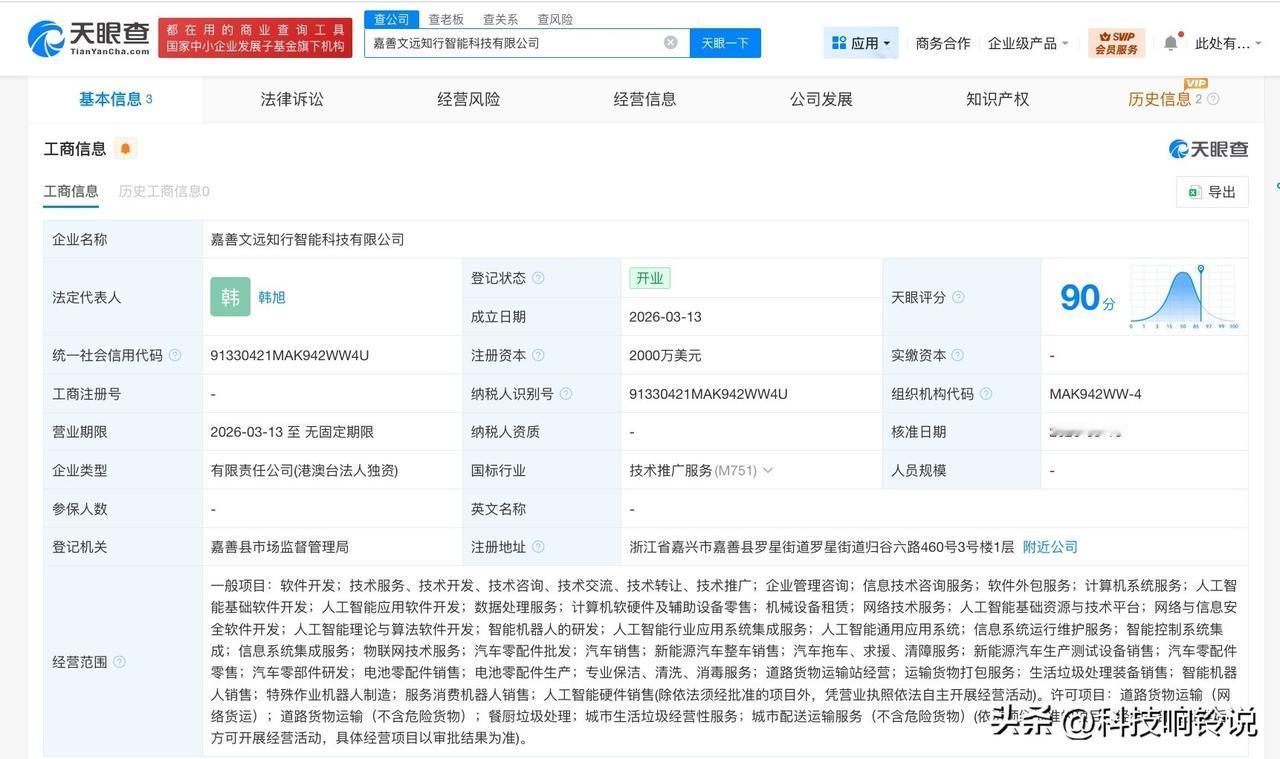Click the help icon next to 经营范围
This screenshot has height=759, width=1280.
(x=118, y=662)
